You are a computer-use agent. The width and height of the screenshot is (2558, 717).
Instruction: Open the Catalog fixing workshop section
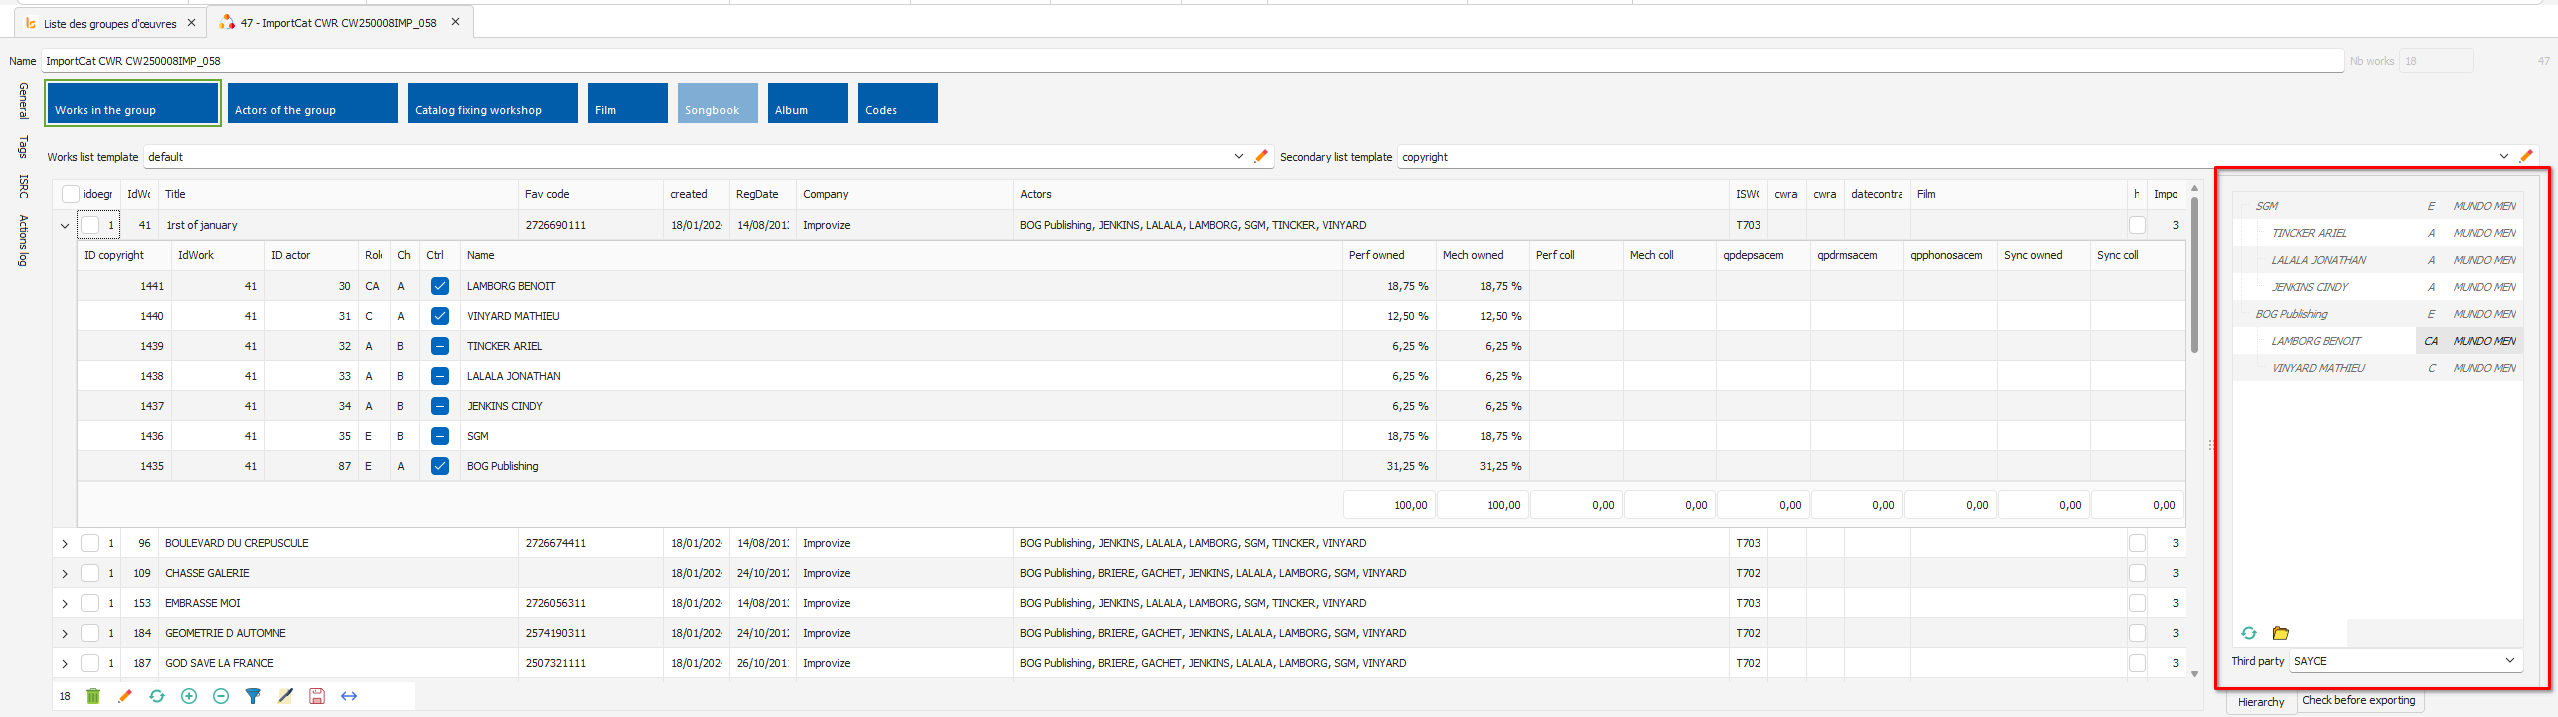click(x=492, y=104)
